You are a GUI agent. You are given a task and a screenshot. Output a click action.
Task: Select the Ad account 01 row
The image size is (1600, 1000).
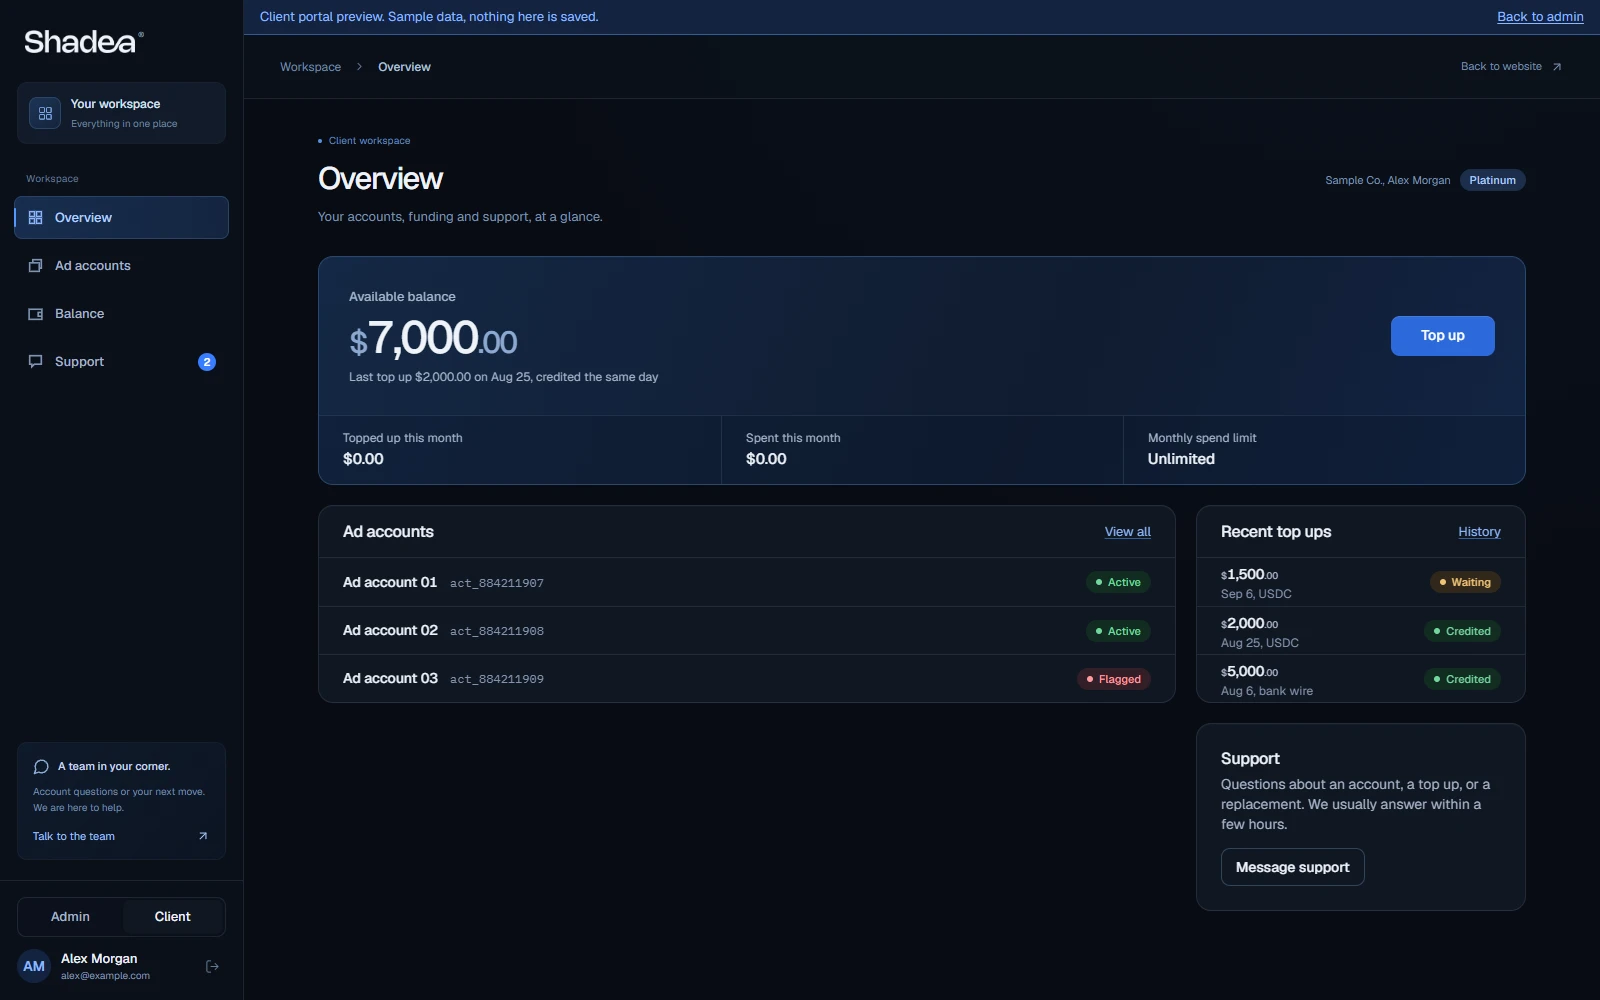click(746, 582)
